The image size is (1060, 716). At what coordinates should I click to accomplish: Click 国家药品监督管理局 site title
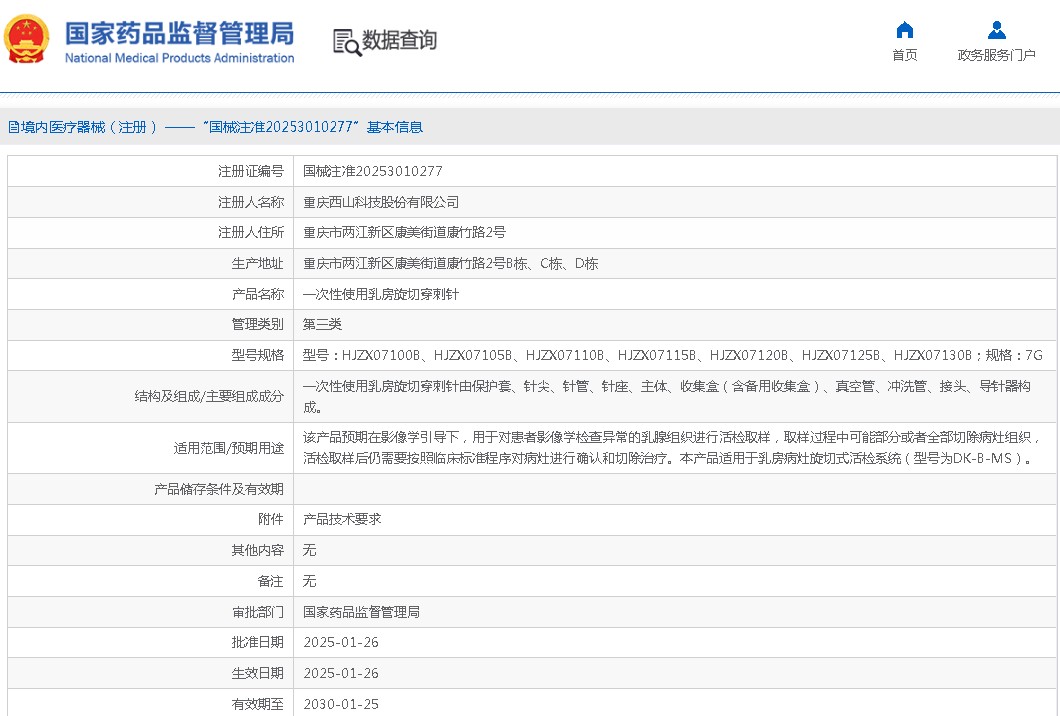(x=180, y=33)
